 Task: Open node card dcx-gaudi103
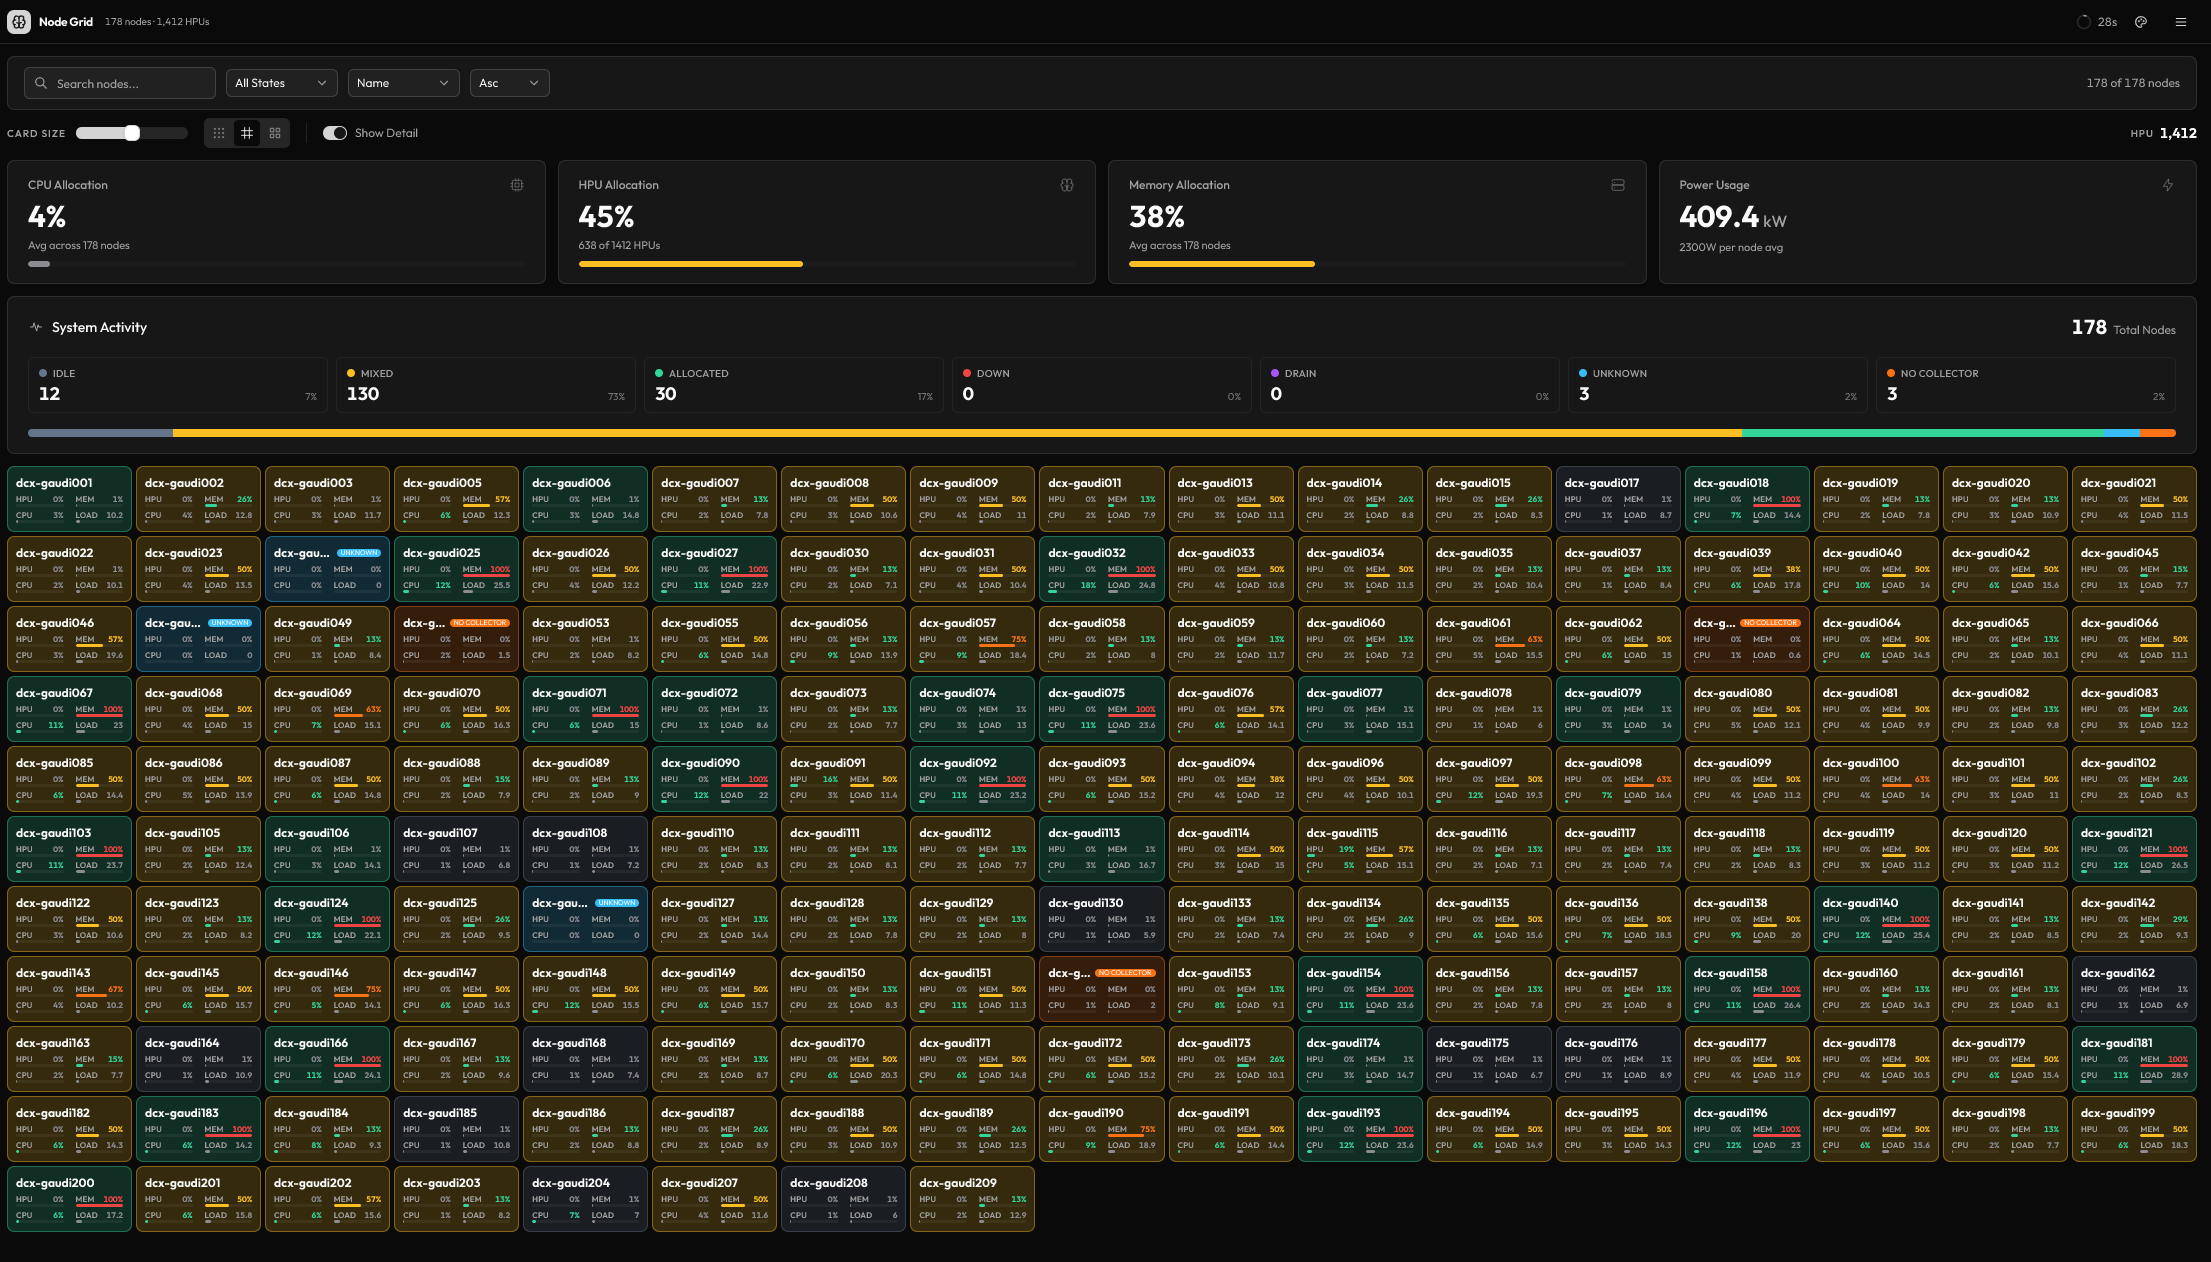click(x=70, y=848)
